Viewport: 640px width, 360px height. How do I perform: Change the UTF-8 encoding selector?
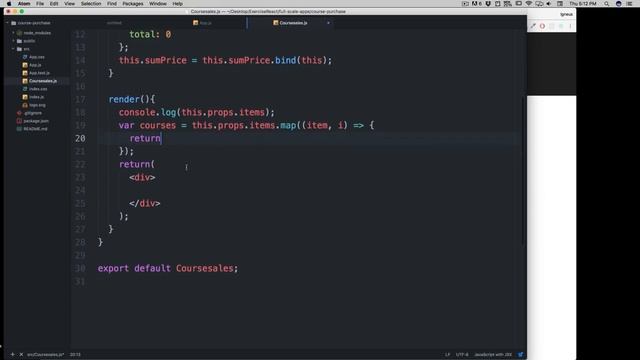pos(462,354)
